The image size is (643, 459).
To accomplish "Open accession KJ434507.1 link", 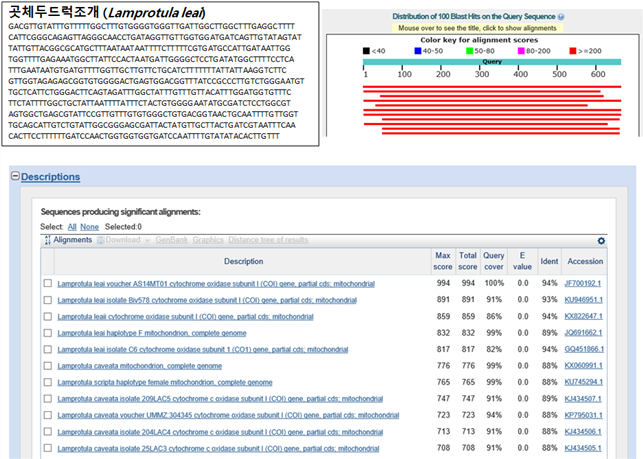I will coord(583,398).
